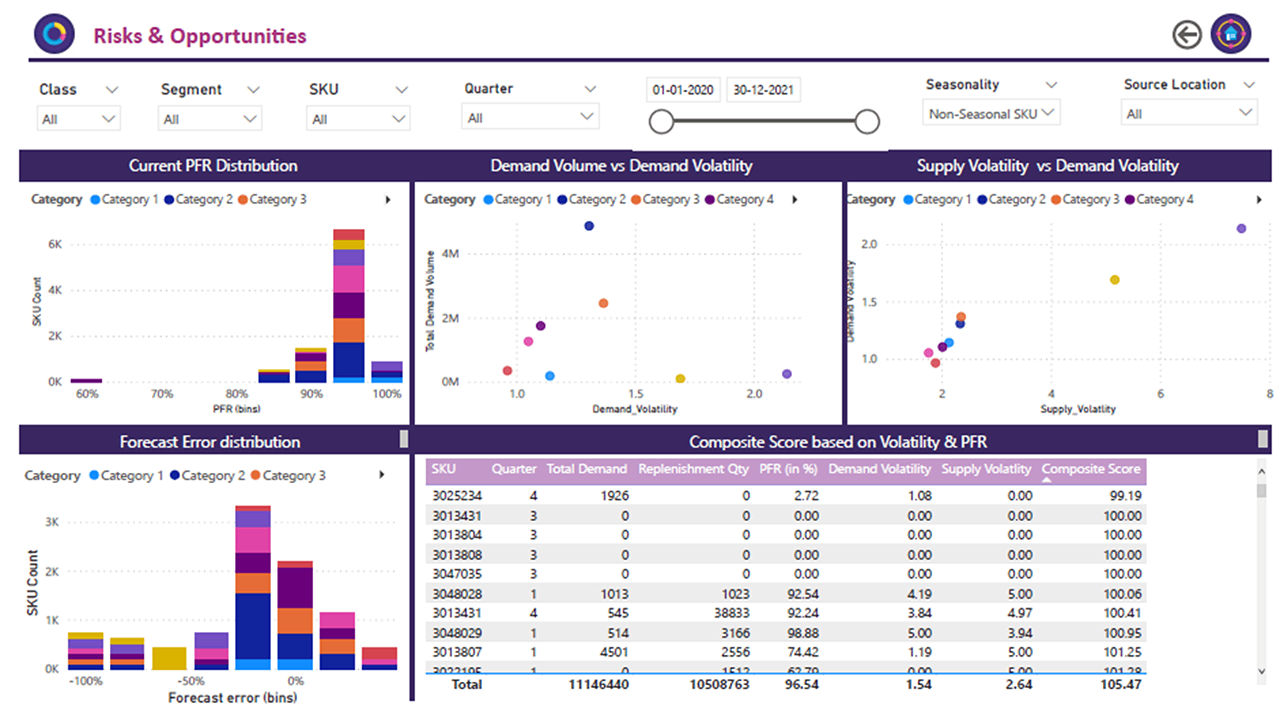This screenshot has width=1280, height=720.
Task: Go back using the left arrow icon
Action: click(1187, 35)
